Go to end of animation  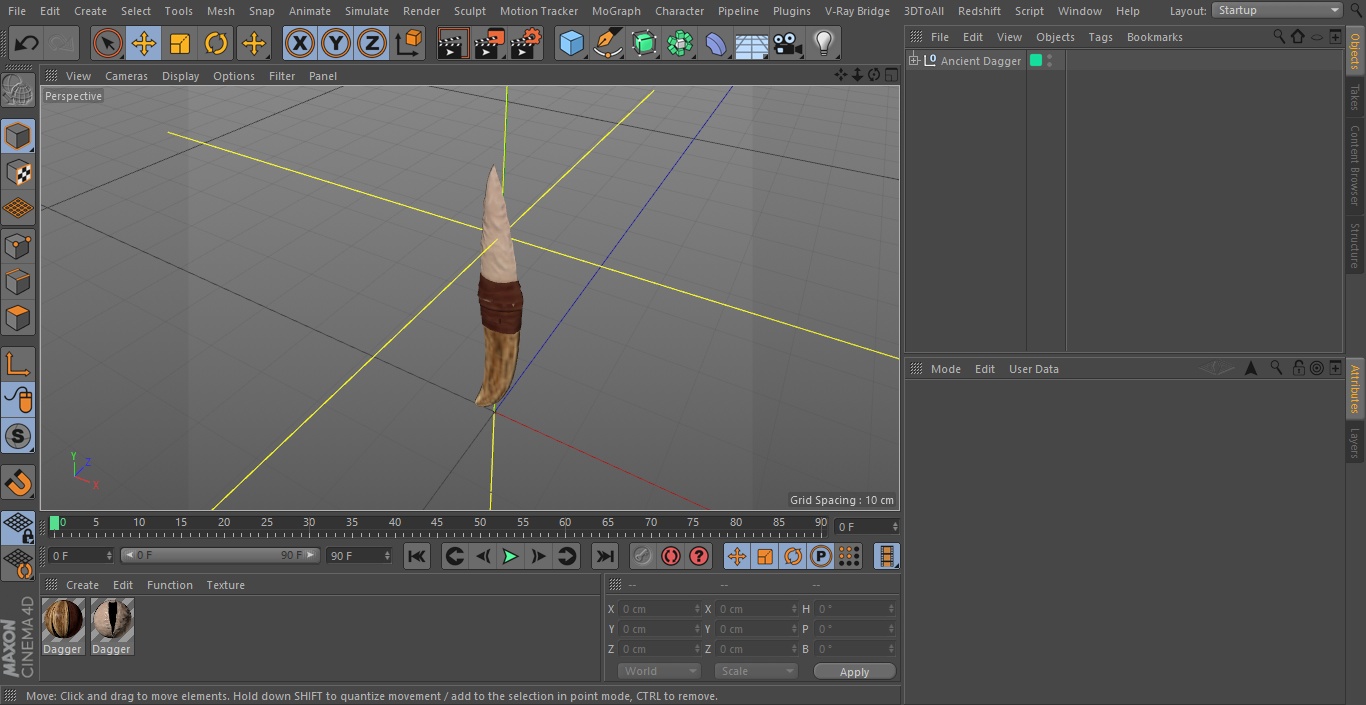(x=604, y=556)
